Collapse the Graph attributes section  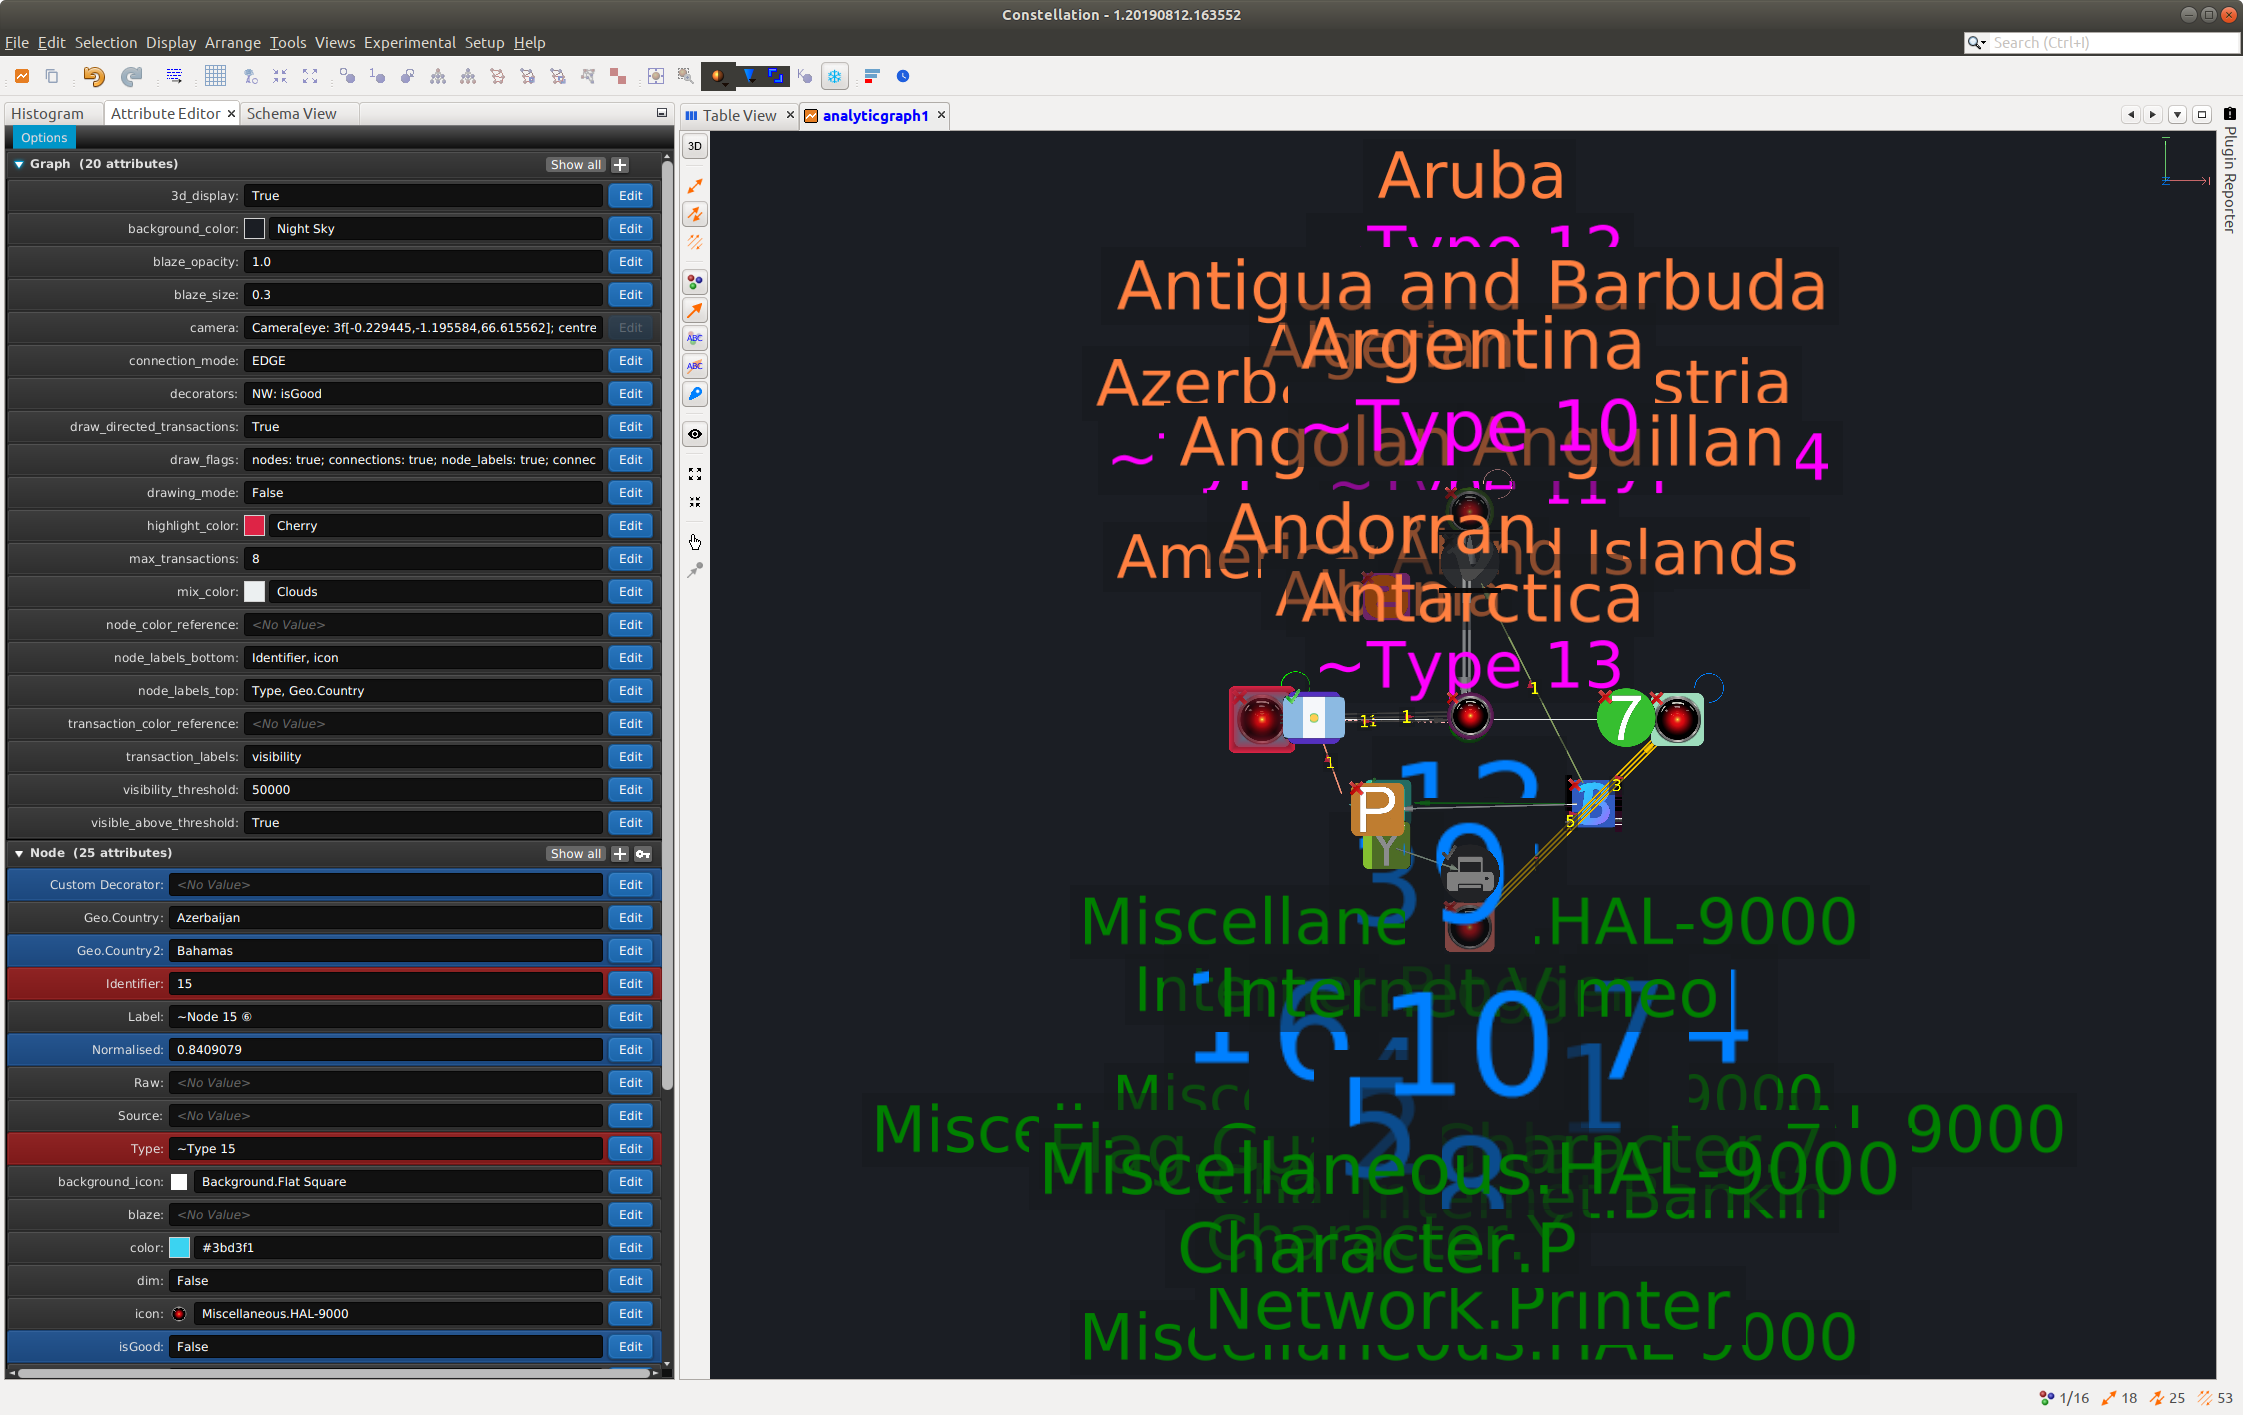pos(19,164)
